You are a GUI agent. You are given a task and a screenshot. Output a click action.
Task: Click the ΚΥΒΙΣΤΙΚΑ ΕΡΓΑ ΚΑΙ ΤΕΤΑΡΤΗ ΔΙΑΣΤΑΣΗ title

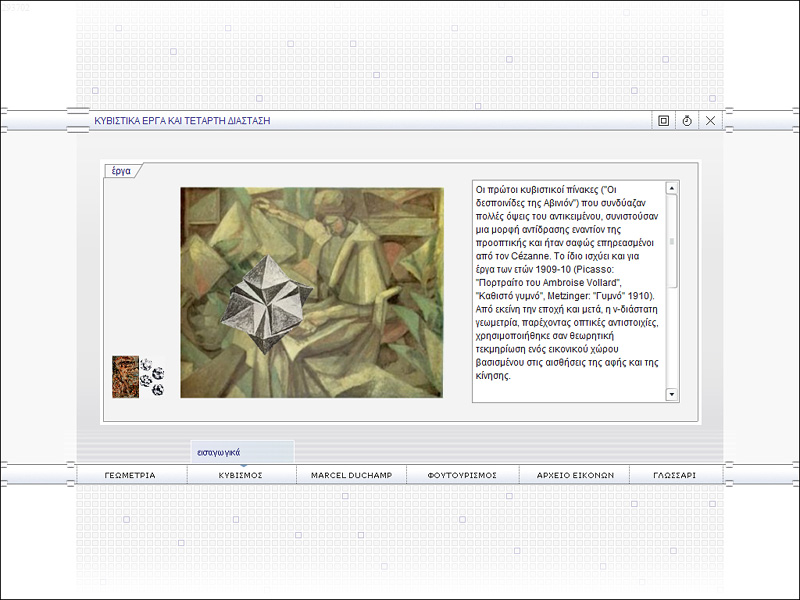click(182, 121)
